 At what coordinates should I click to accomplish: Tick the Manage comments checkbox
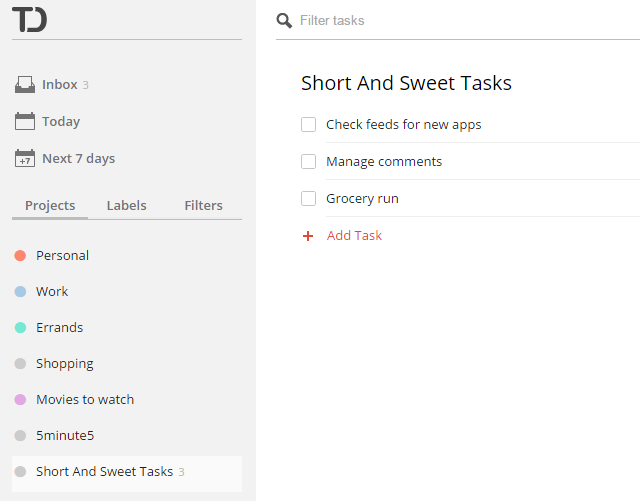tap(309, 162)
